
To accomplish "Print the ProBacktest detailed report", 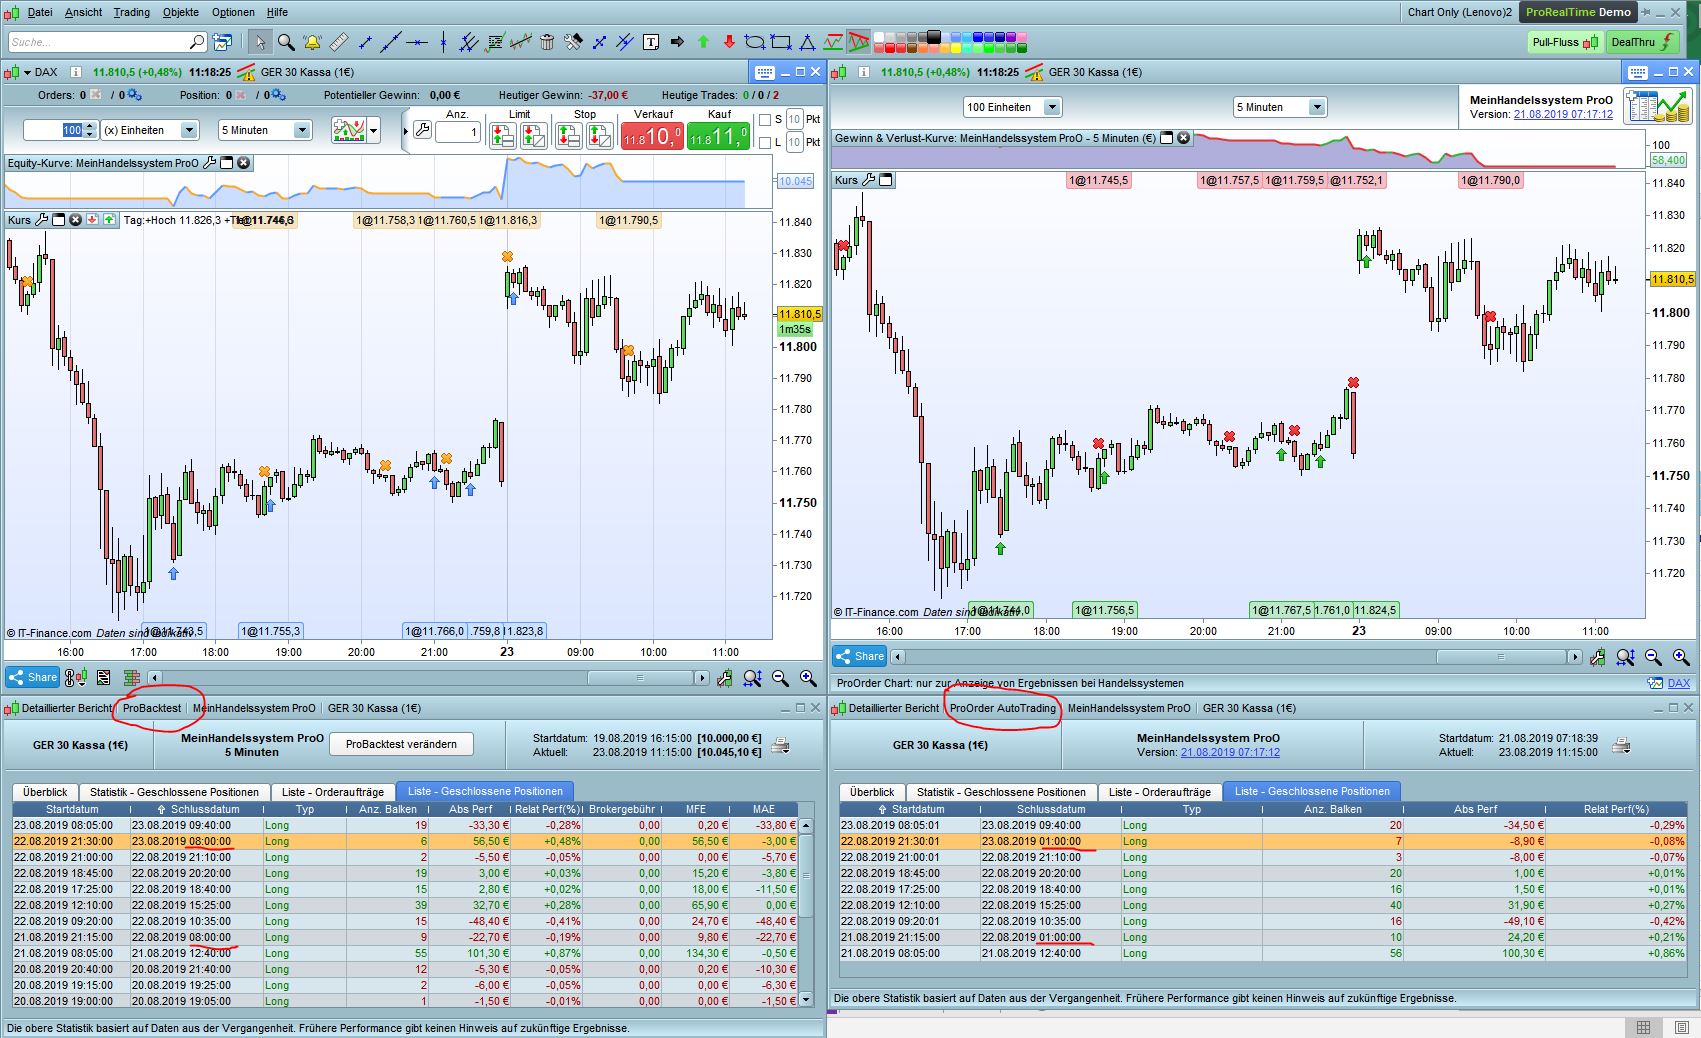I will pos(782,745).
